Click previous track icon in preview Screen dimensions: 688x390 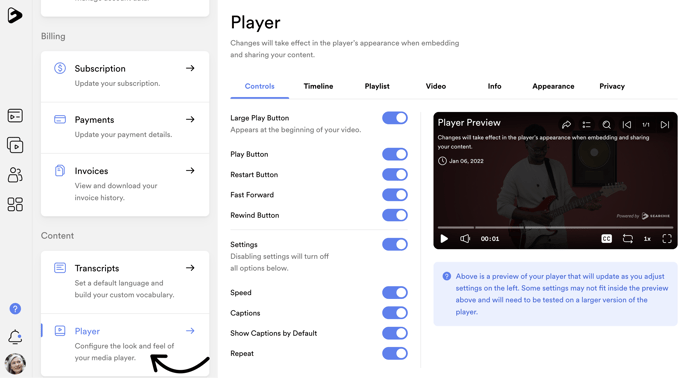(627, 125)
